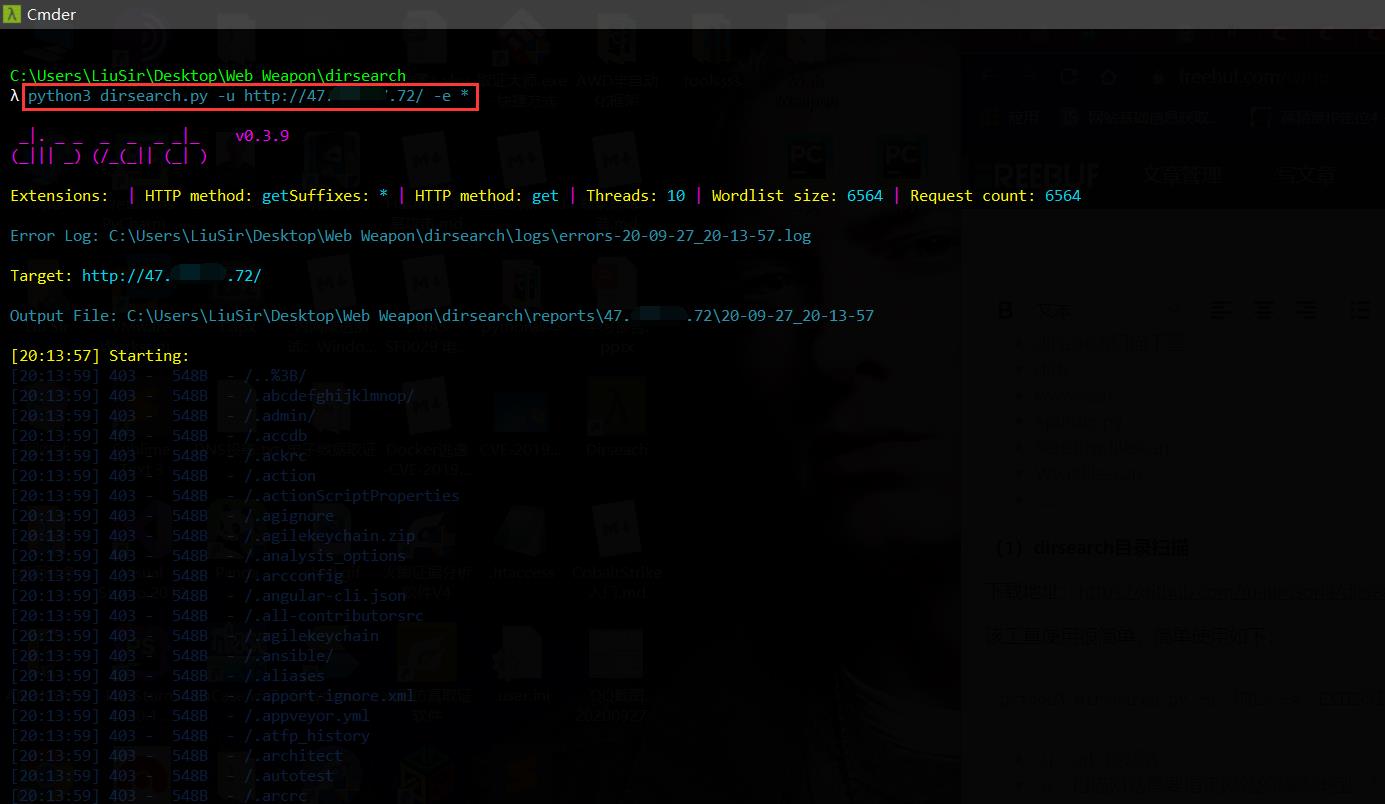Toggle the bold 'B' icon in background editor
The height and width of the screenshot is (804, 1385).
[1005, 311]
